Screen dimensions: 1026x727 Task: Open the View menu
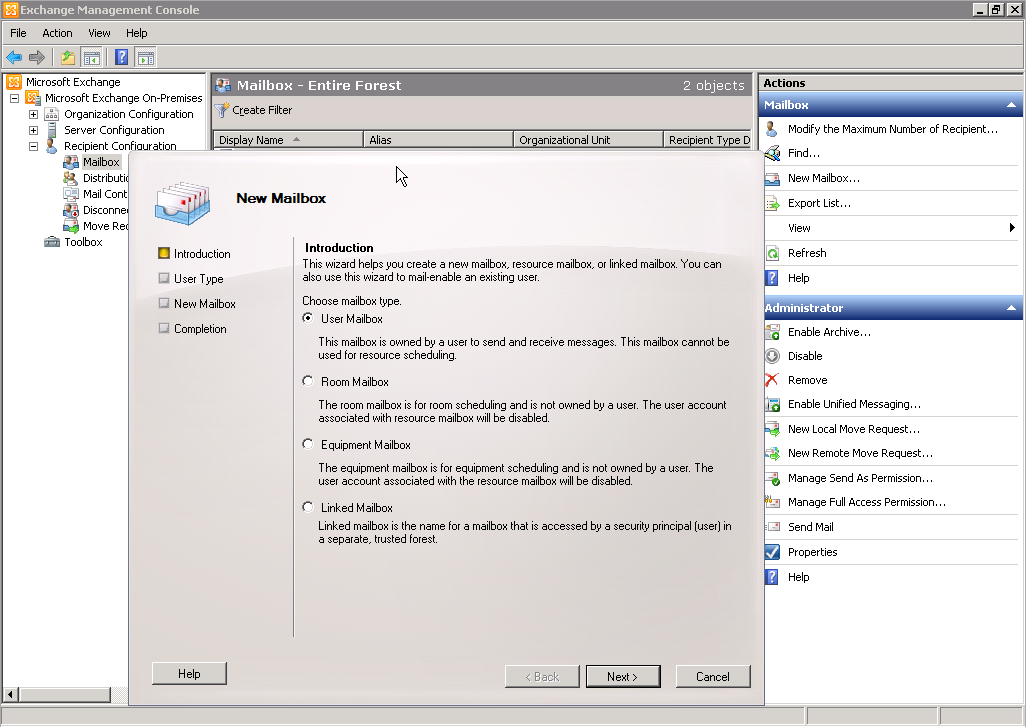[99, 33]
